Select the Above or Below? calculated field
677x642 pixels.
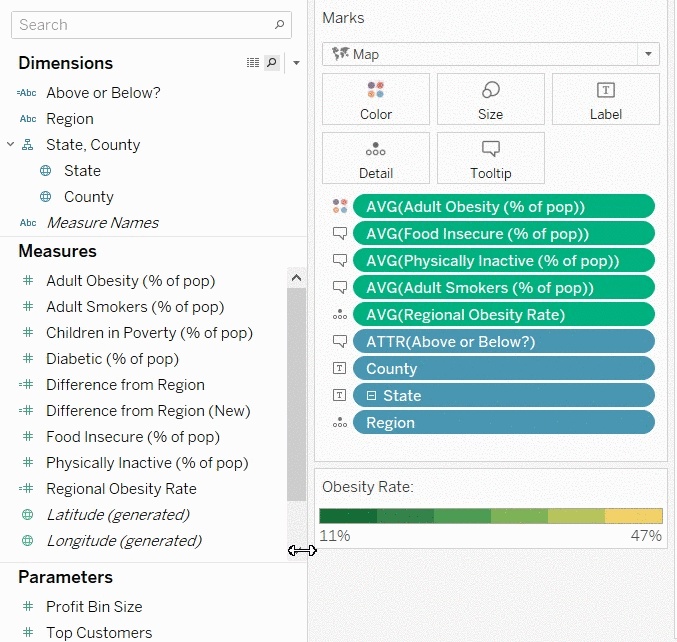[103, 93]
